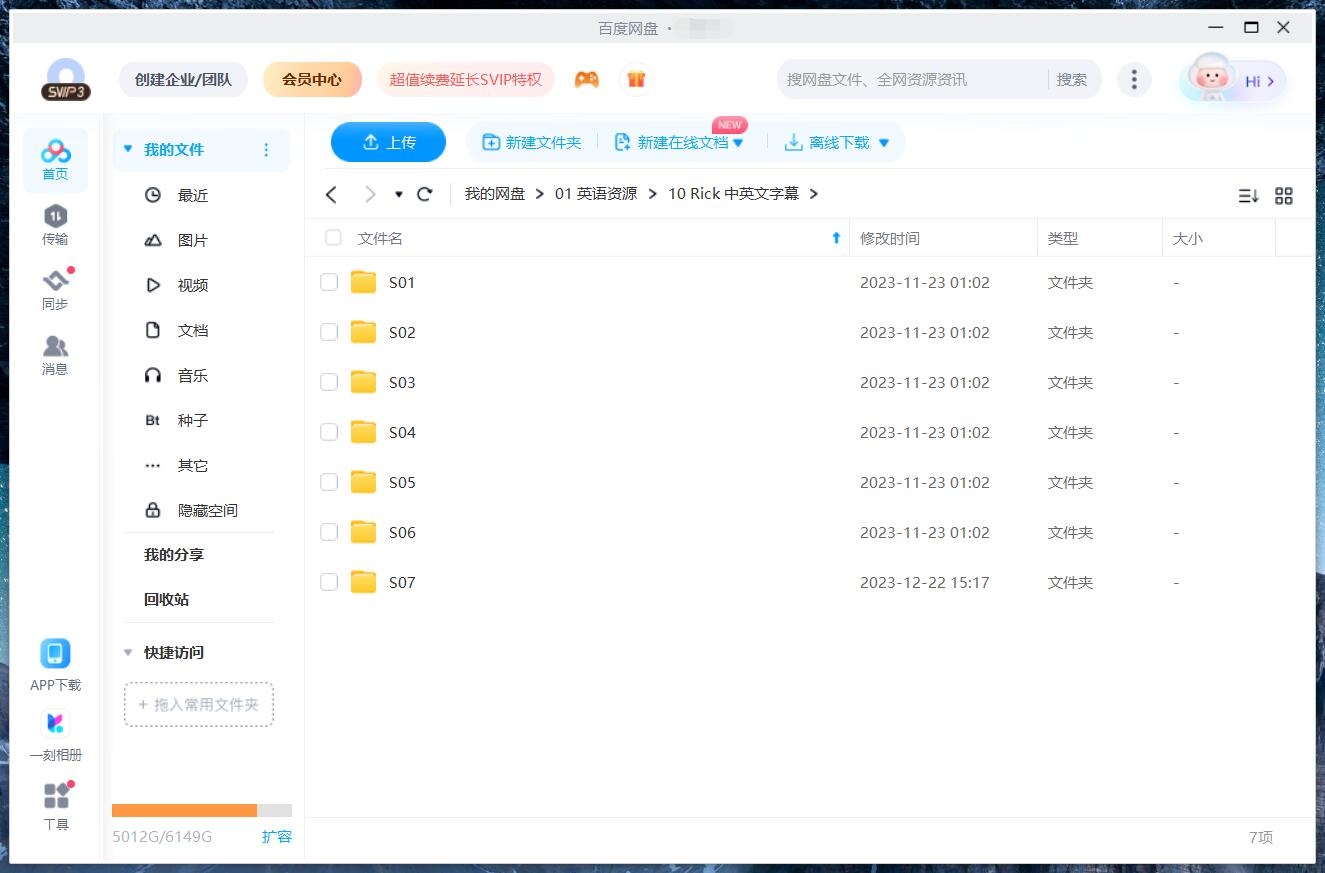Viewport: 1325px width, 873px height.
Task: Click the 上传 (Upload) button
Action: tap(388, 142)
